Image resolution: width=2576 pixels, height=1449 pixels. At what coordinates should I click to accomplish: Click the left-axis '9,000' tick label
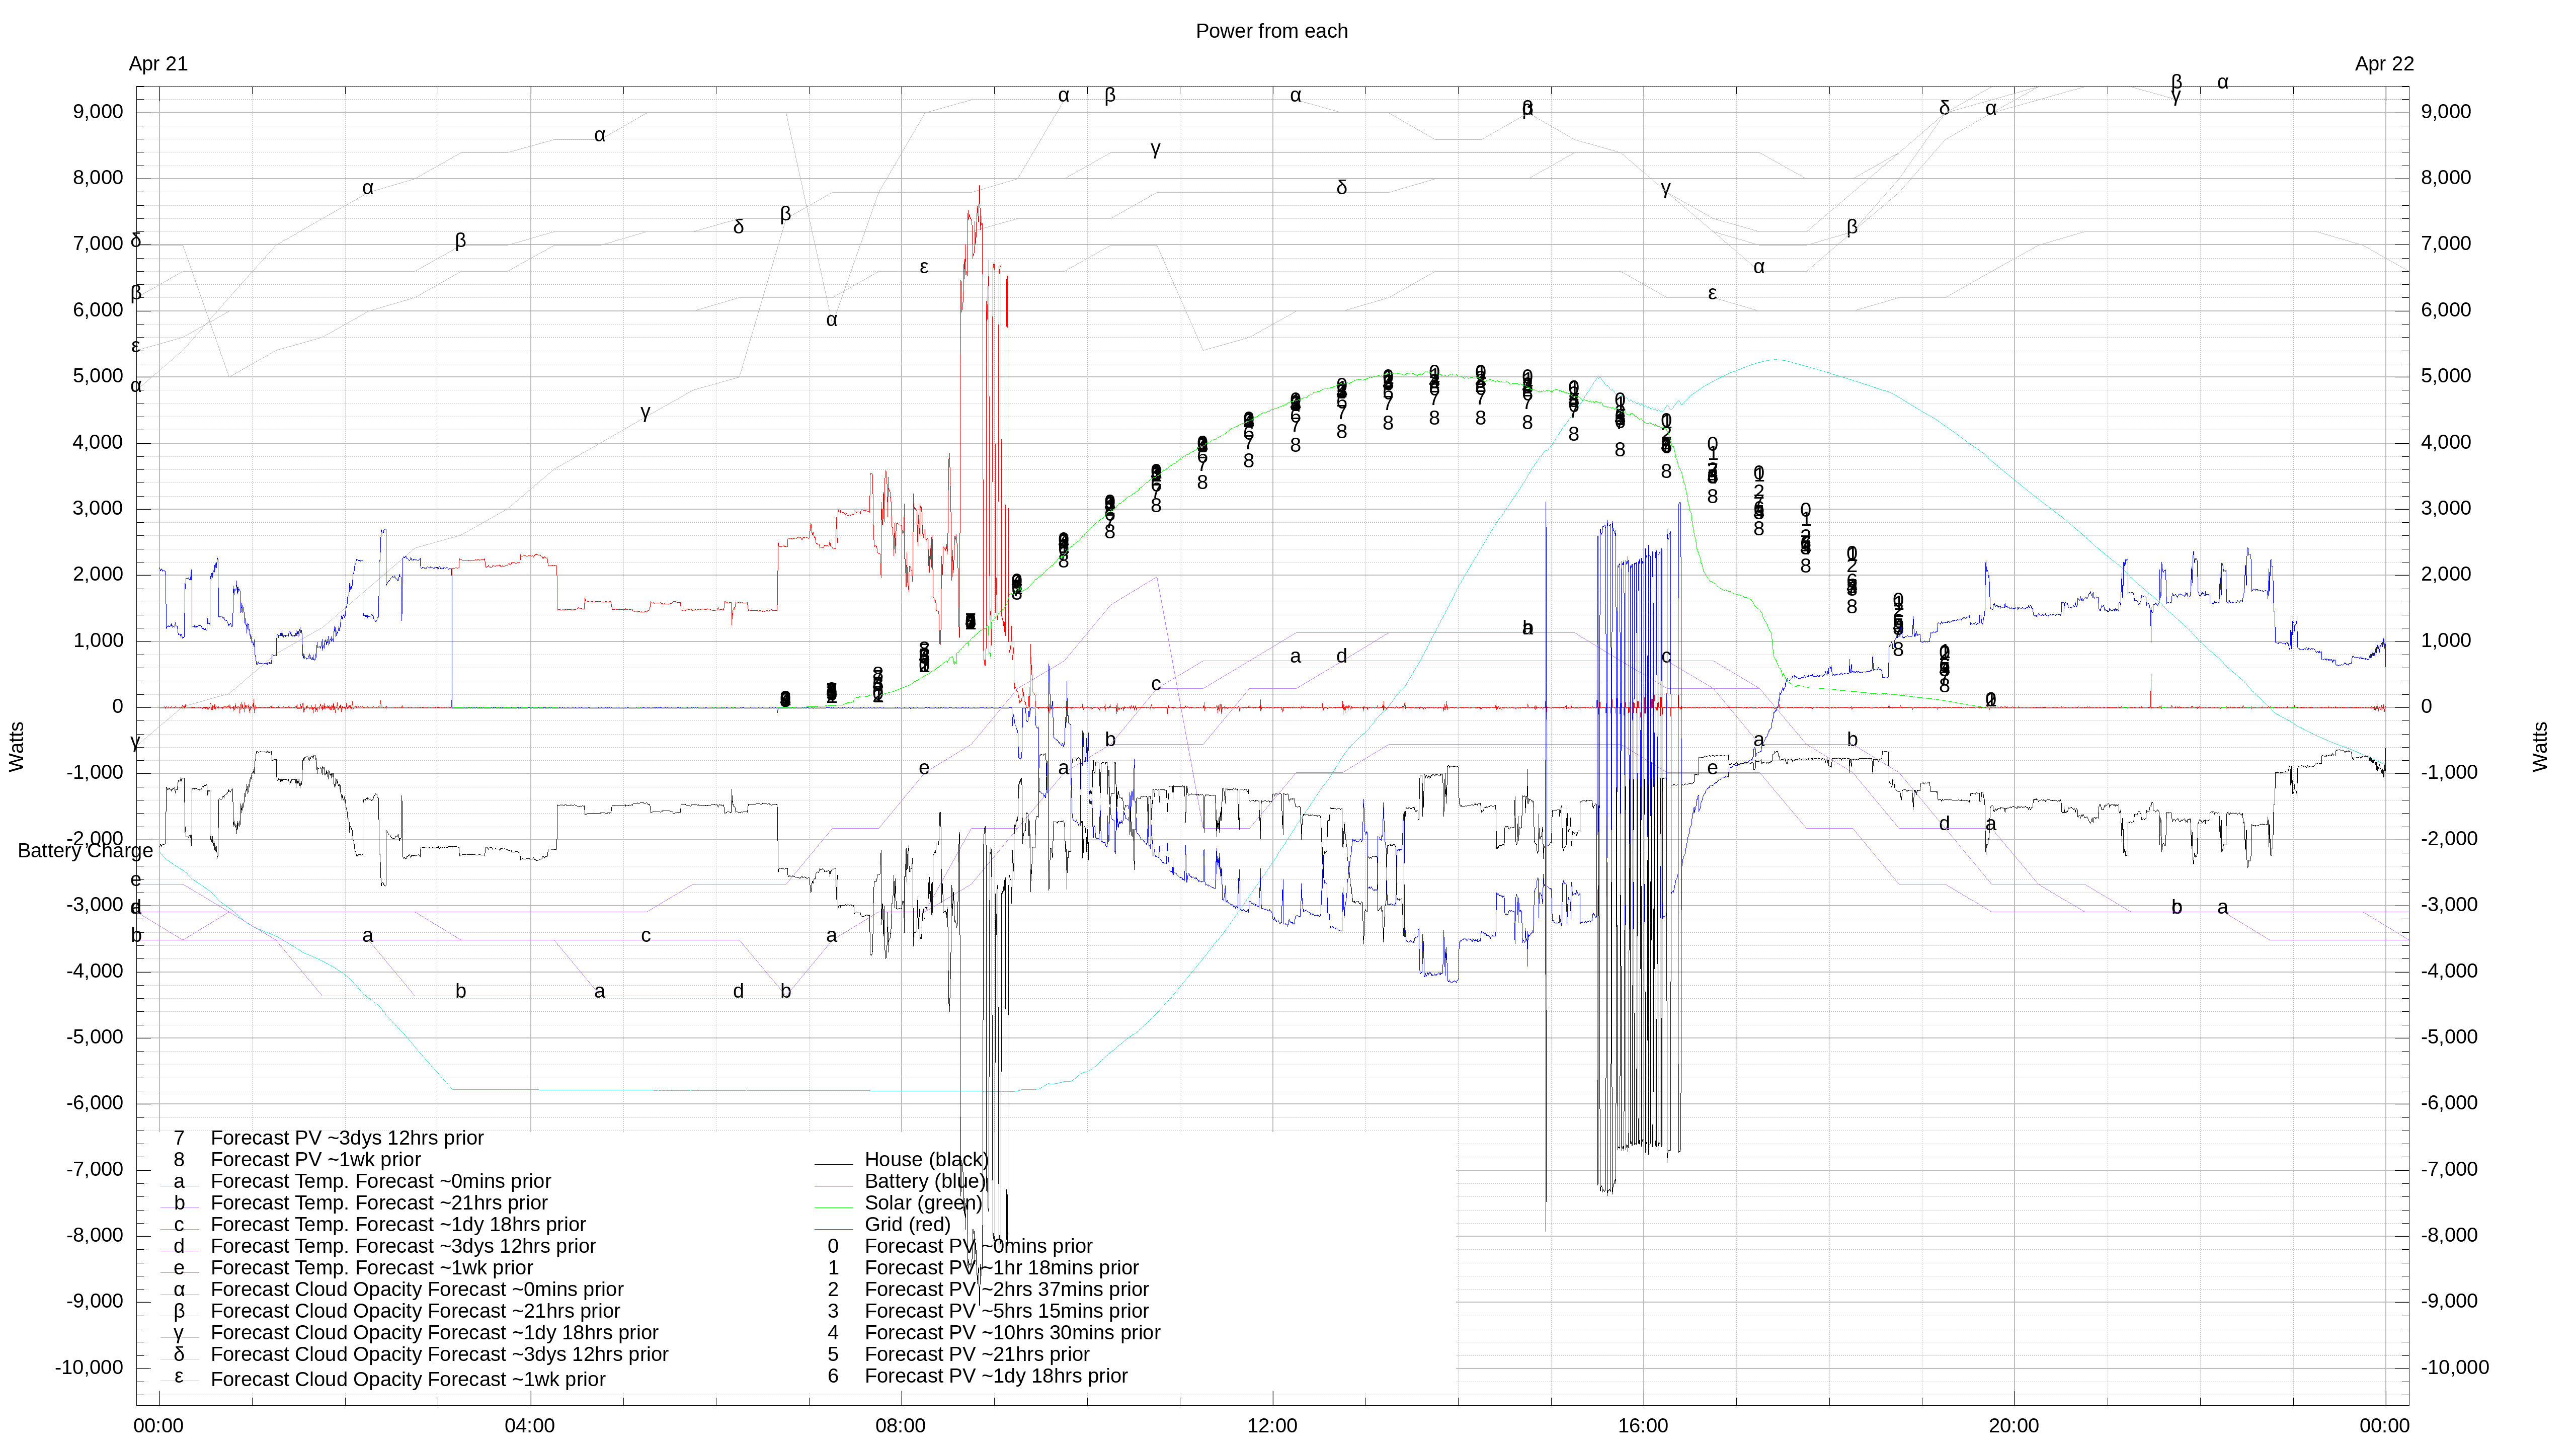pyautogui.click(x=98, y=112)
